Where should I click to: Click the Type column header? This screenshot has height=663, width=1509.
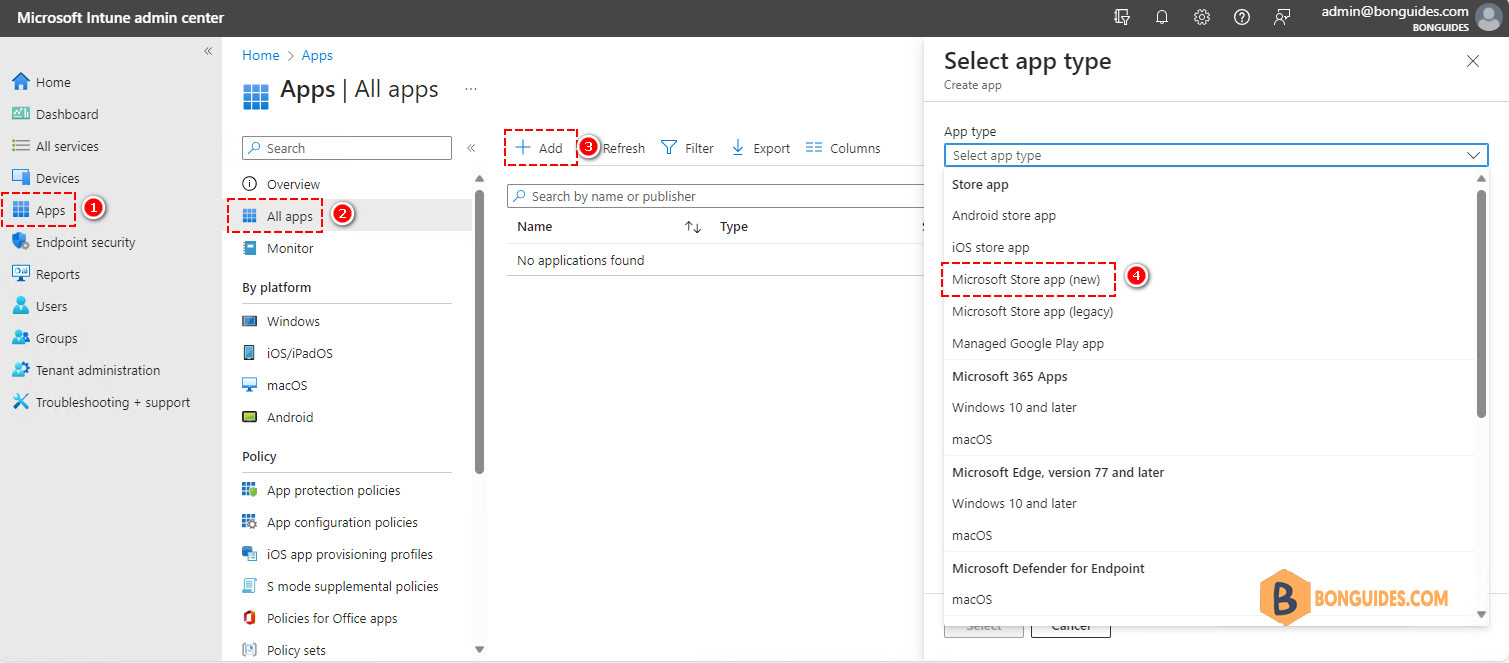pos(734,227)
